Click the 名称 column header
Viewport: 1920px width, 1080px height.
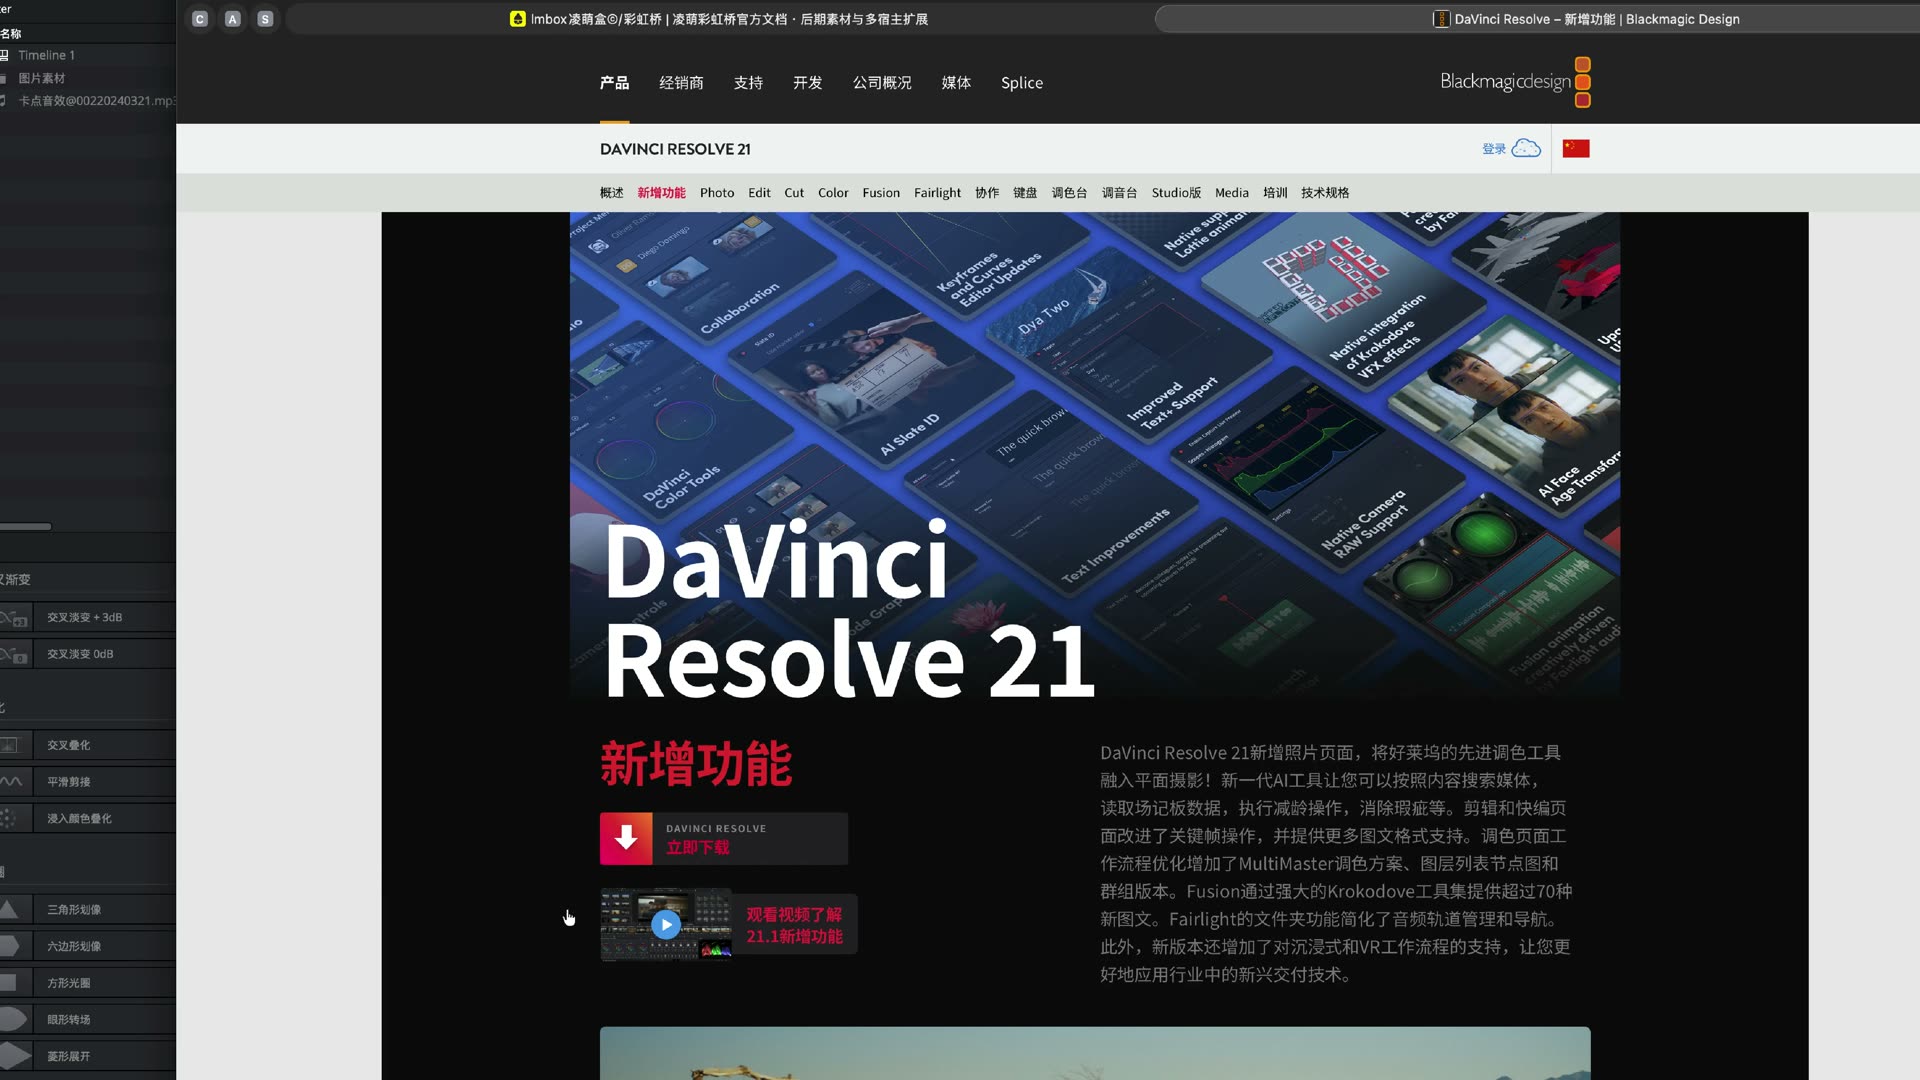(x=11, y=33)
